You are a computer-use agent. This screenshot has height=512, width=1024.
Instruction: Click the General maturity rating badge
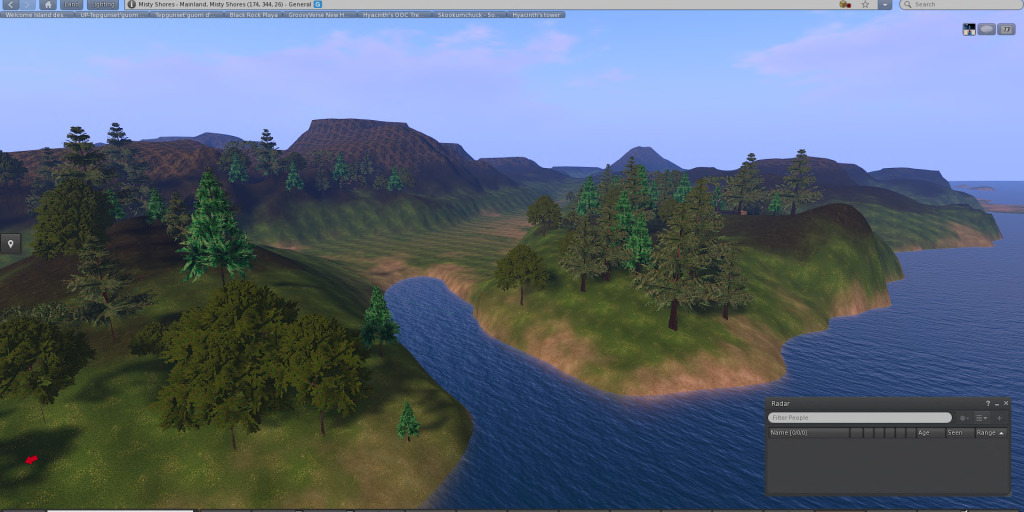[x=318, y=5]
